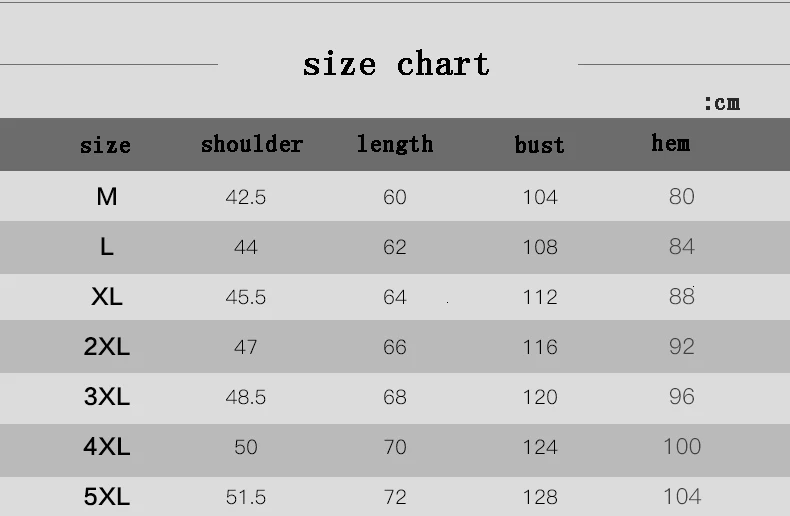Select the 4XL size label

[107, 446]
